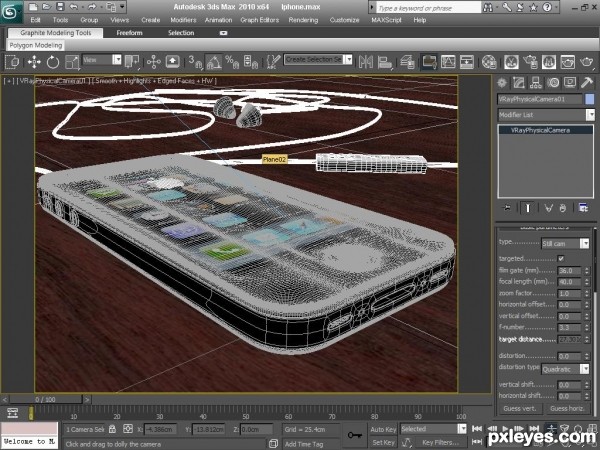Click the InfoCenter search field
600x450 pixels.
(428, 8)
